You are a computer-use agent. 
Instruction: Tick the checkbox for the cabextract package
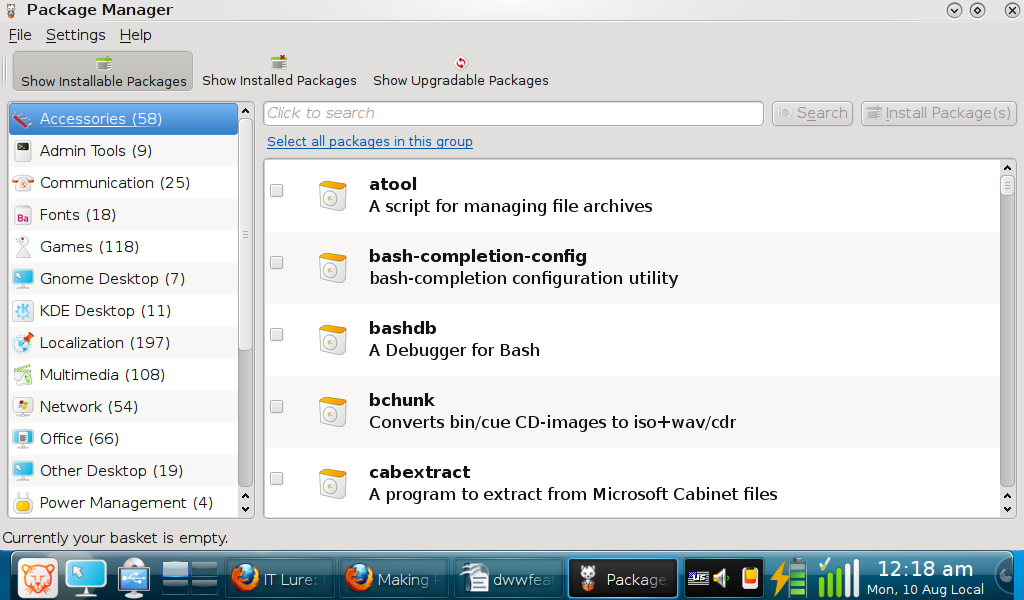(x=277, y=479)
